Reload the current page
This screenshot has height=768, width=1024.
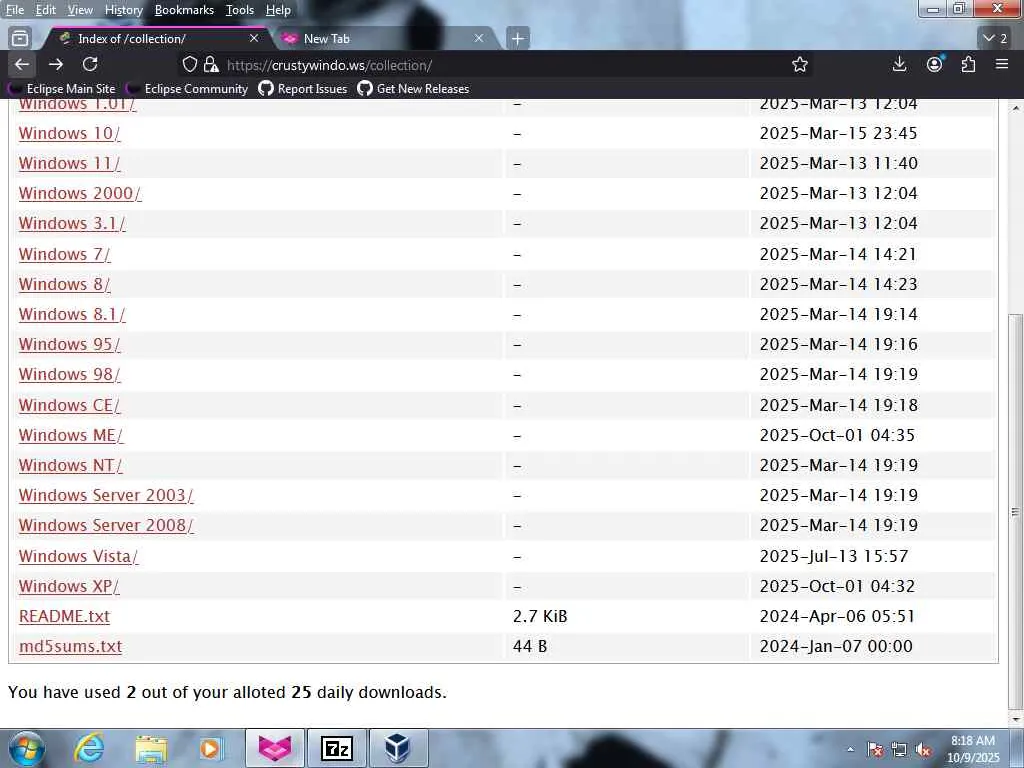tap(90, 64)
